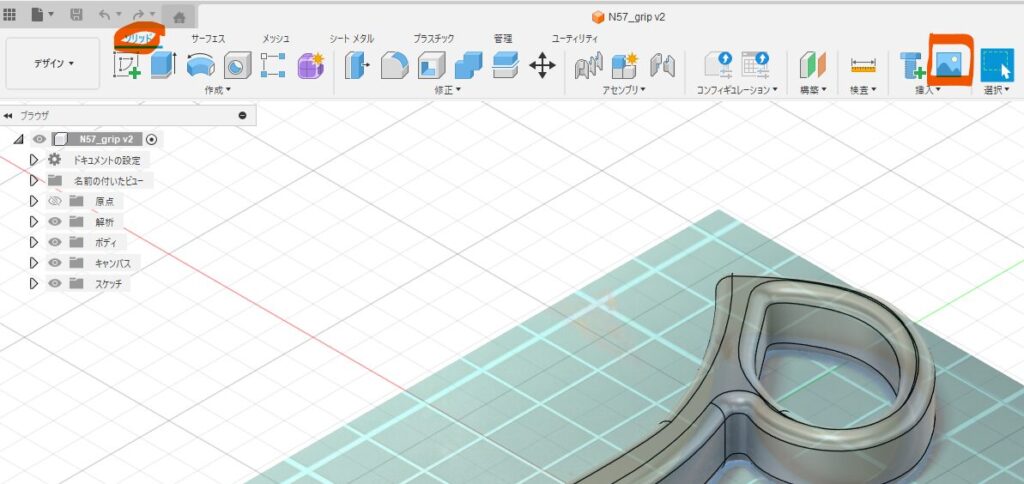1024x484 pixels.
Task: Click the Measure ruler icon
Action: [x=862, y=66]
